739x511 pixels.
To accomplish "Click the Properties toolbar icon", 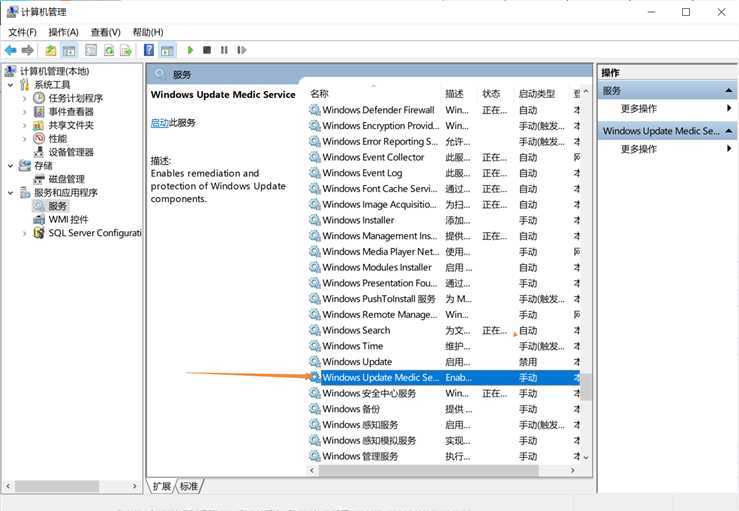I will pos(91,50).
